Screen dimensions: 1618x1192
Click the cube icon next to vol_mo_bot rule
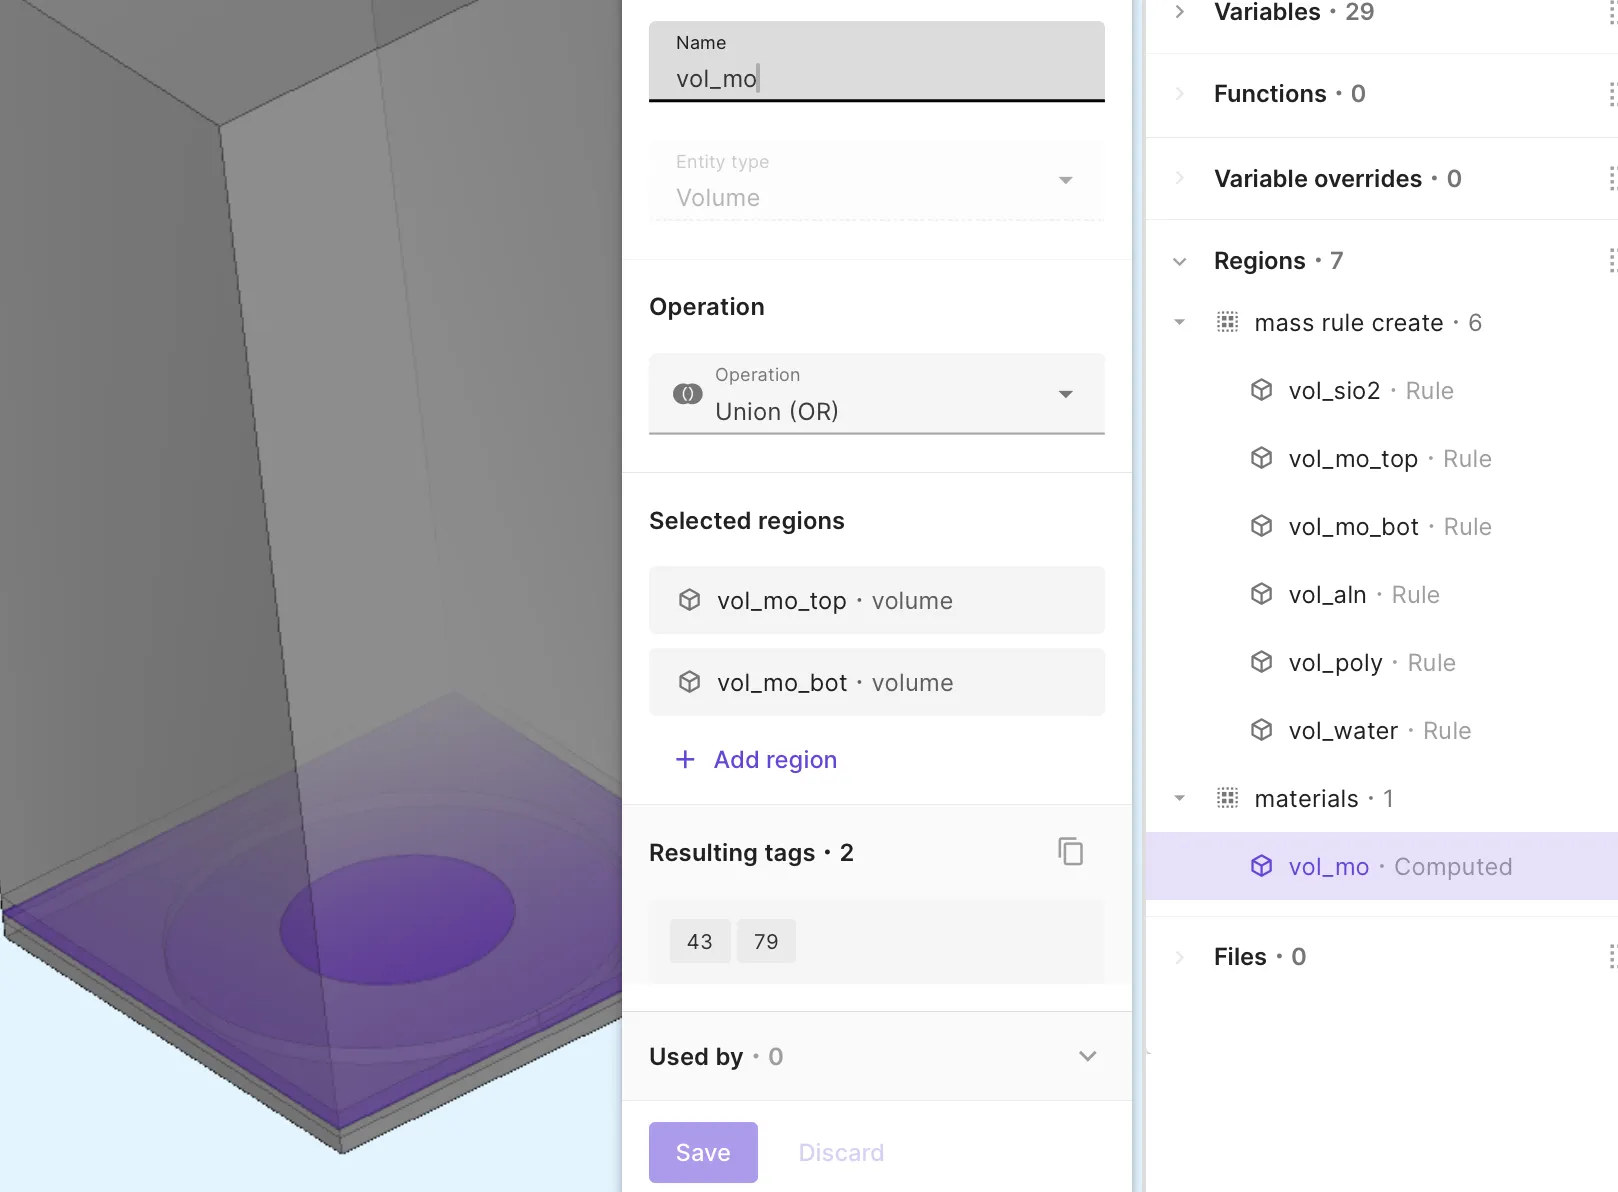click(x=1262, y=526)
